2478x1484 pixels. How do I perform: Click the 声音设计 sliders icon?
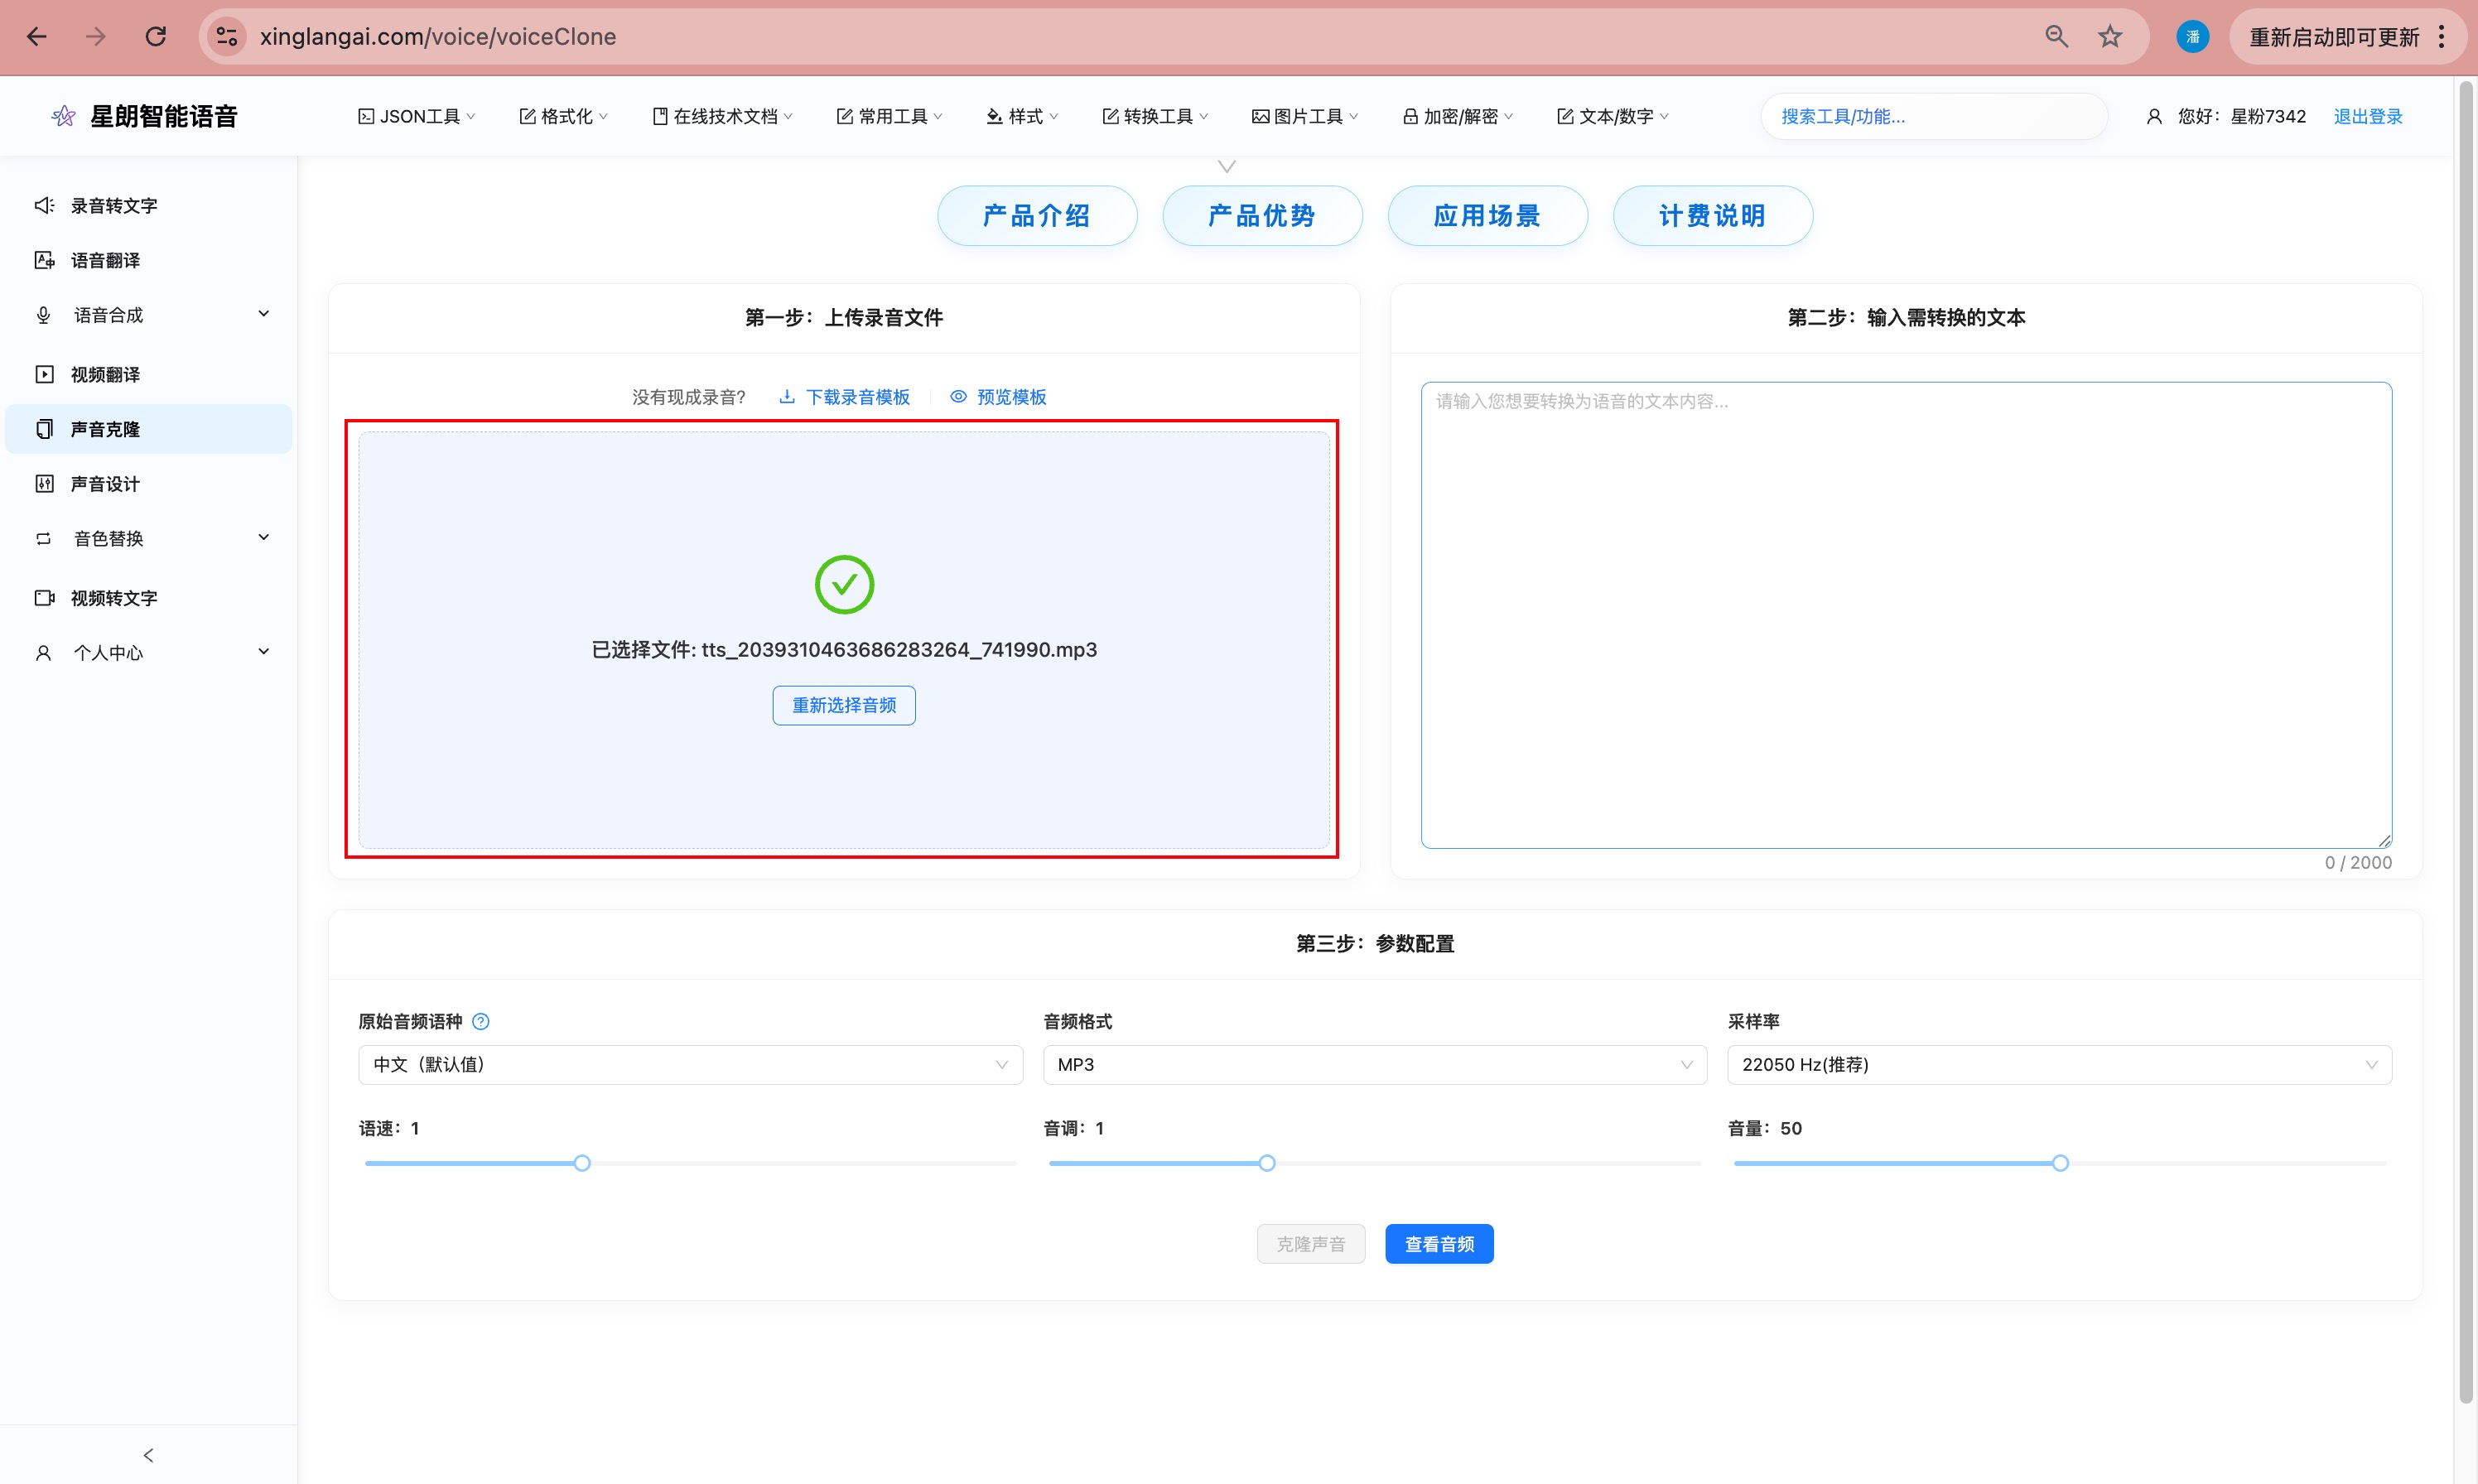[44, 484]
